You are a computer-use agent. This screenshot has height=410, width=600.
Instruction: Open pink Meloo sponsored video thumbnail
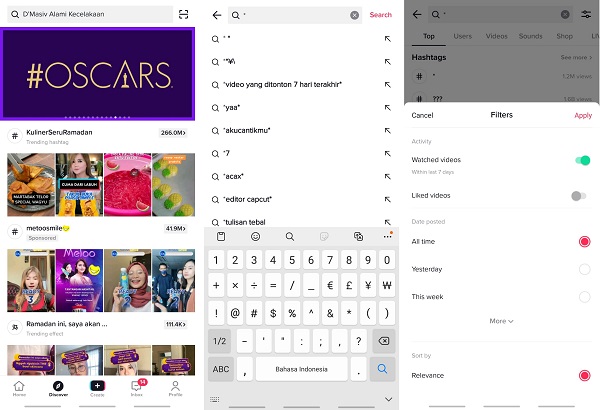click(79, 280)
